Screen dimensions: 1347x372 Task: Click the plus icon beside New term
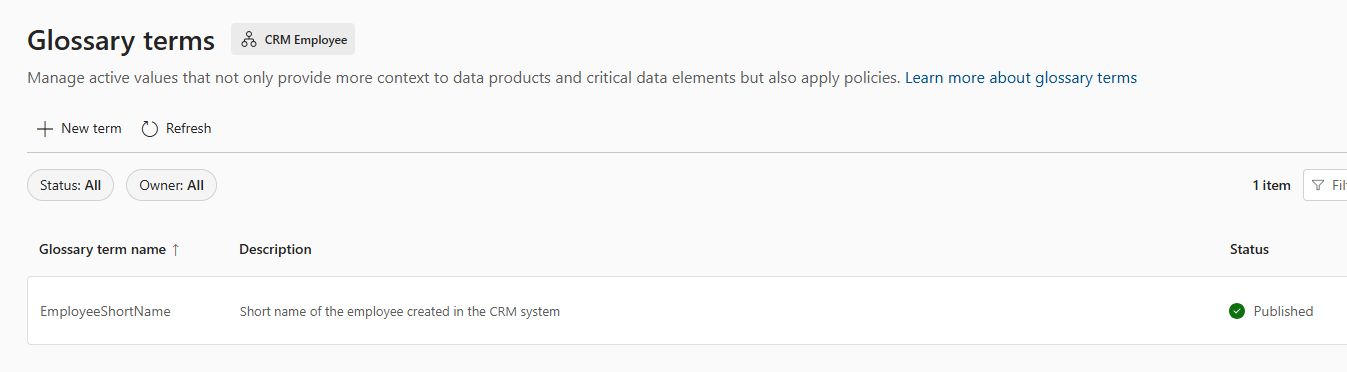coord(44,129)
